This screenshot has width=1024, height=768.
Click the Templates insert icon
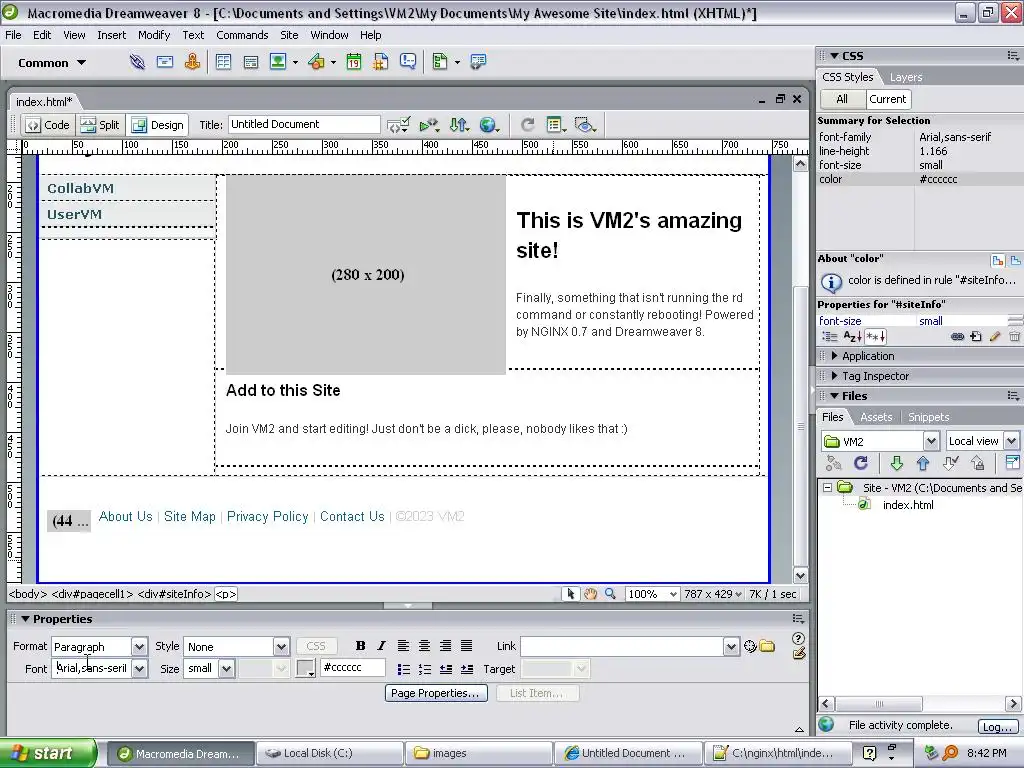(x=440, y=62)
